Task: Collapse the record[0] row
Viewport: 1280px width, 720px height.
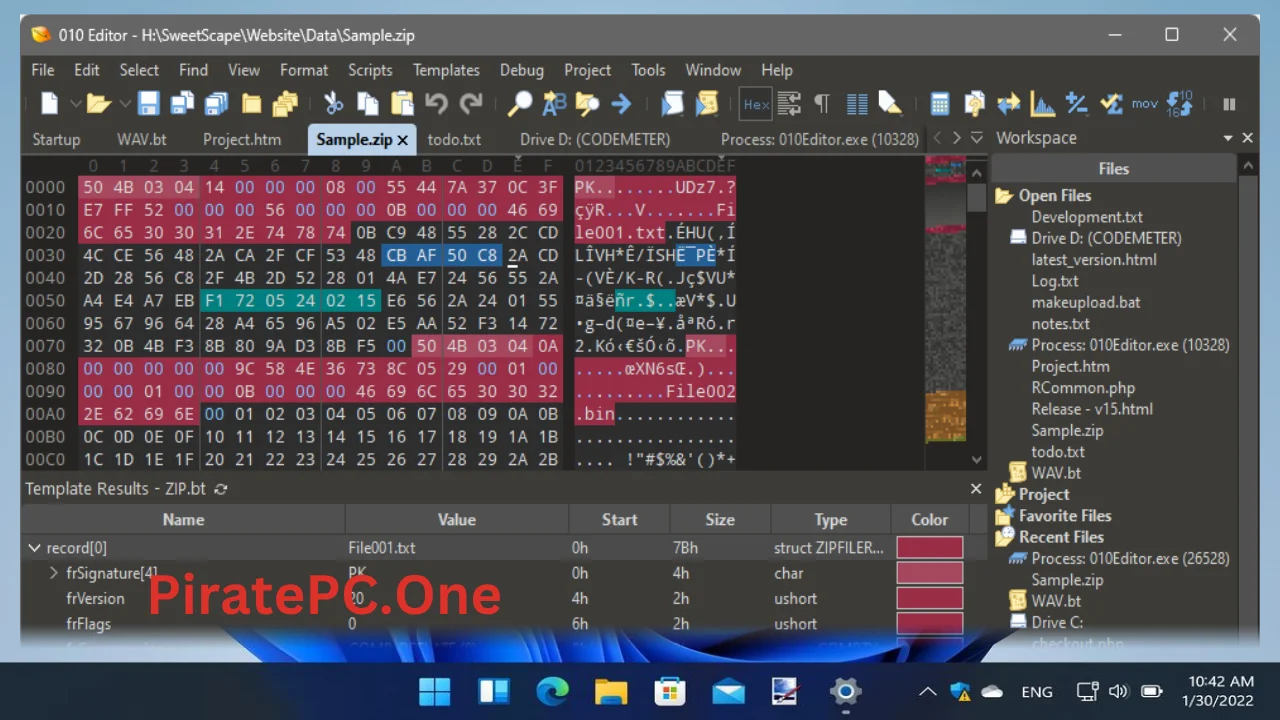Action: tap(35, 548)
